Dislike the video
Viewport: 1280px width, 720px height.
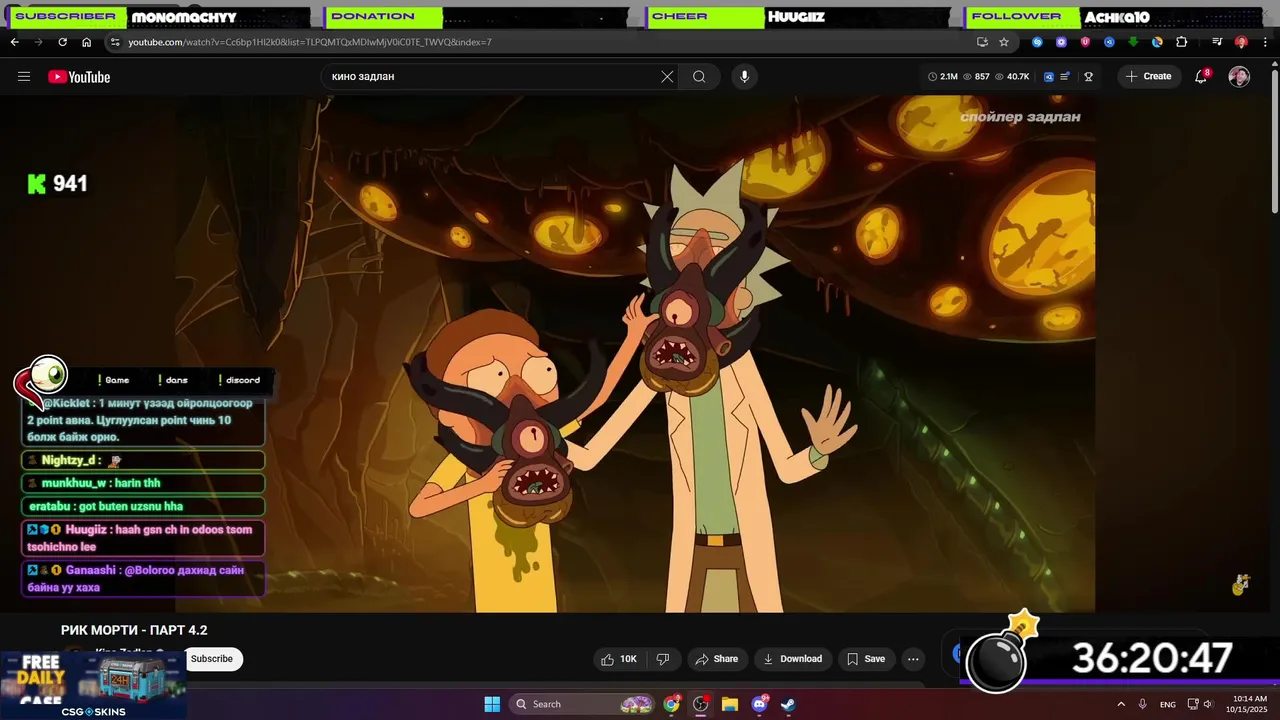click(x=662, y=659)
